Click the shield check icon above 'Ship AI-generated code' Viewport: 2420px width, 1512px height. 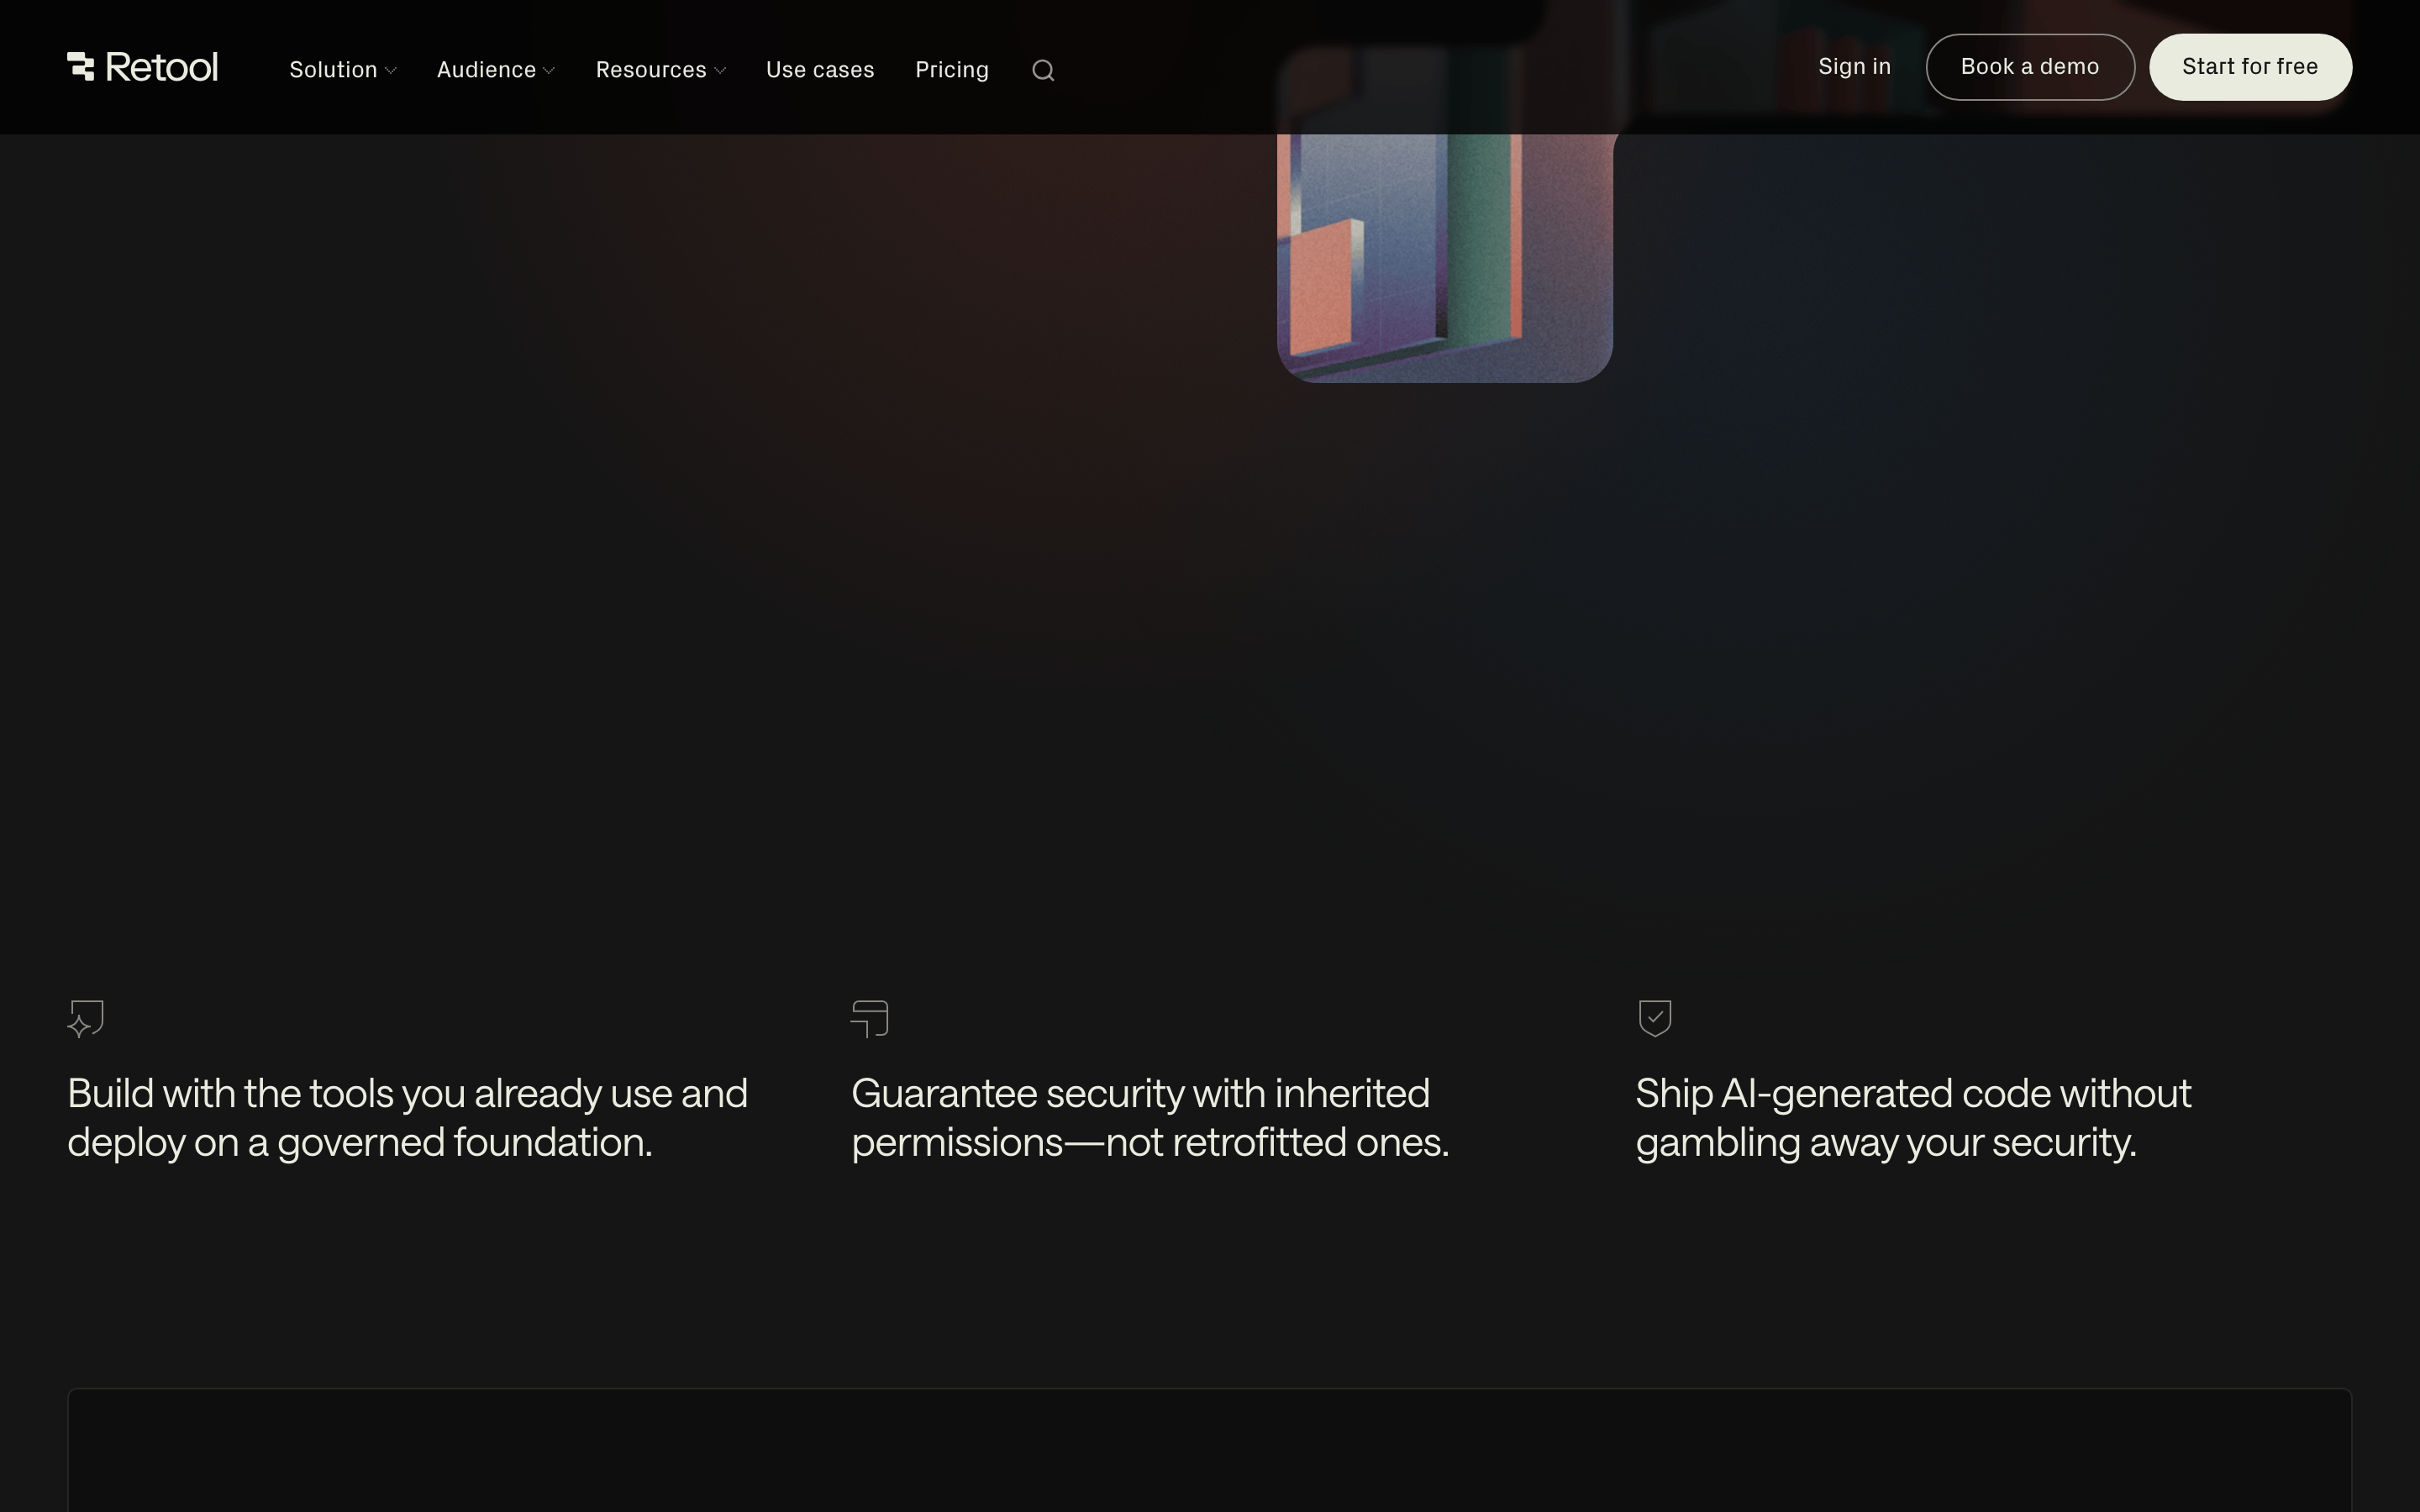pyautogui.click(x=1655, y=1019)
